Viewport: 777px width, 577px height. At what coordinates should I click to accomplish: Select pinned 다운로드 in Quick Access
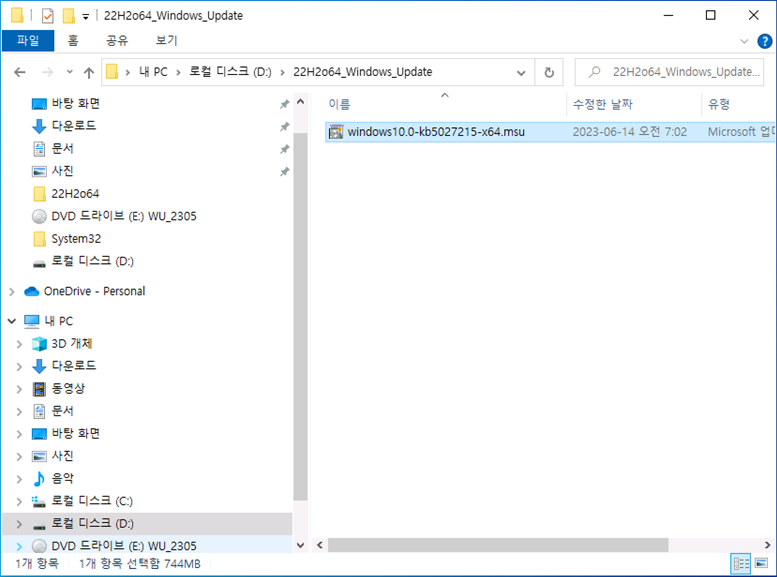(x=74, y=125)
